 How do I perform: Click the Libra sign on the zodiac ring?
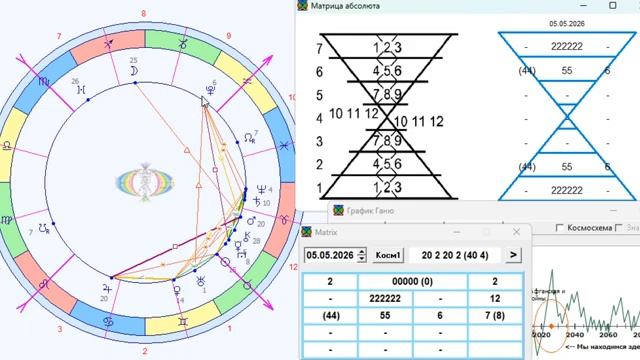click(7, 145)
